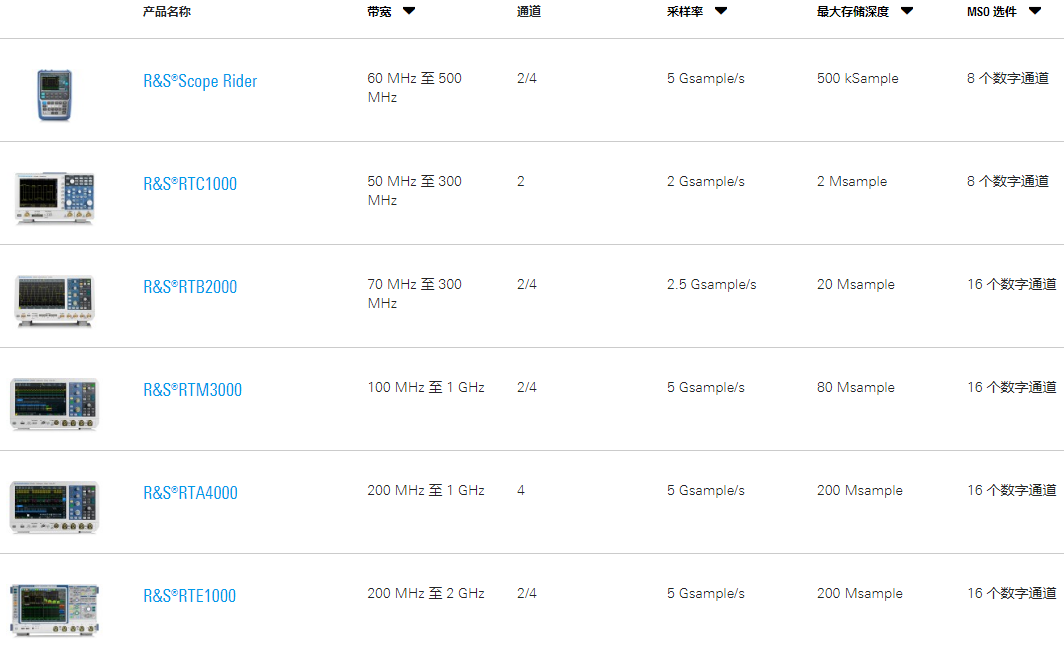Open the R&S Scope Rider product link
This screenshot has width=1064, height=653.
click(x=200, y=81)
